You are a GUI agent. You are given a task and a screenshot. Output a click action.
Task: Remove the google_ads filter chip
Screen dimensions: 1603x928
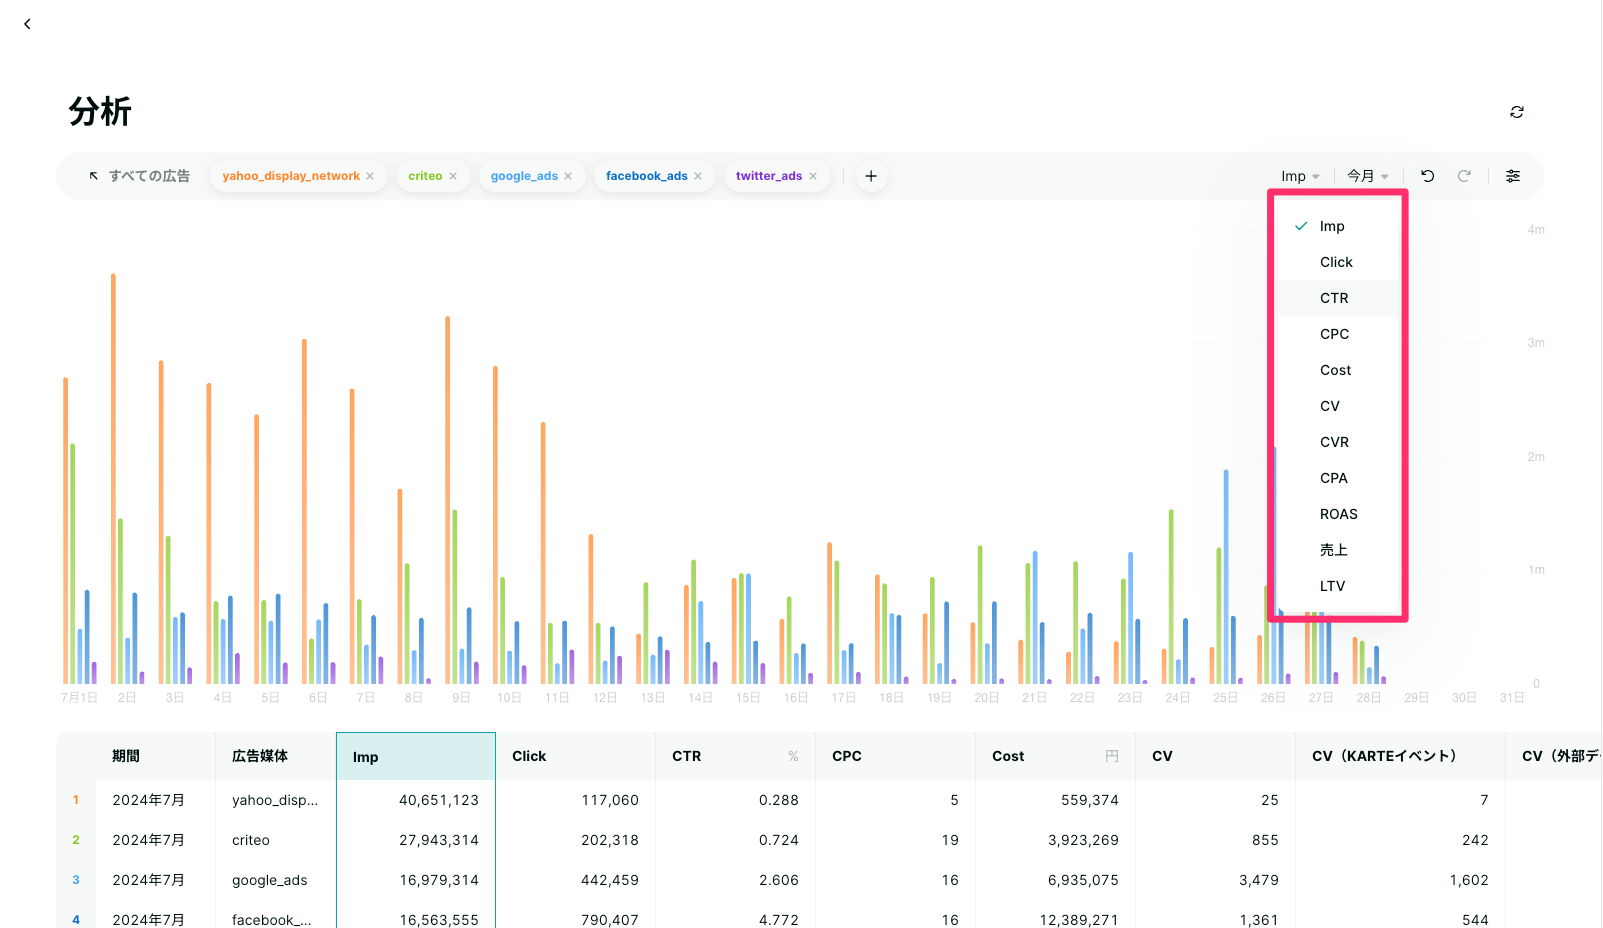(568, 176)
